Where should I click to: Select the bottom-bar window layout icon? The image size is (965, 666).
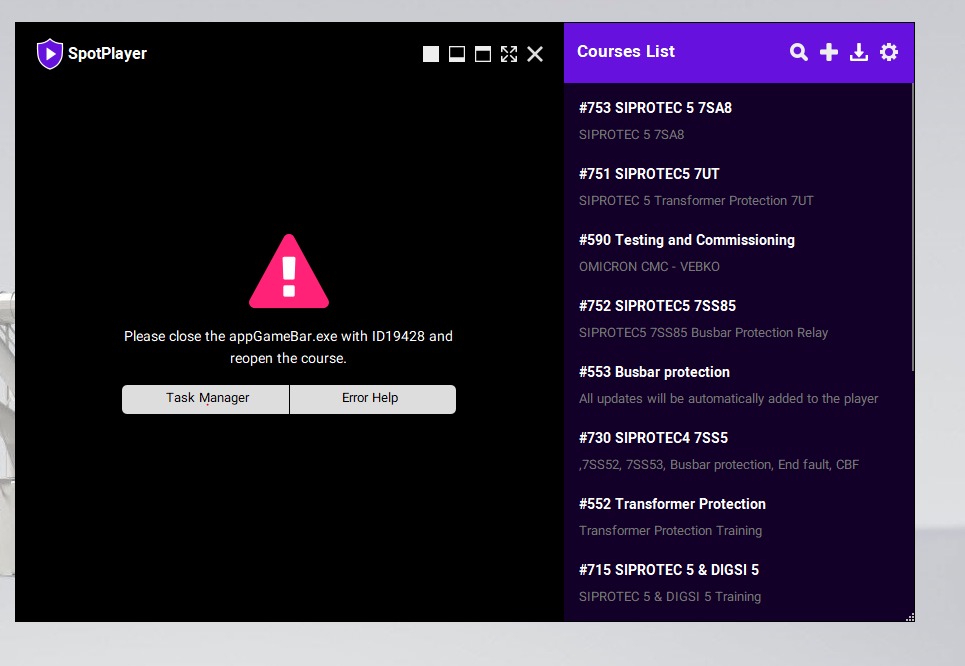click(457, 54)
